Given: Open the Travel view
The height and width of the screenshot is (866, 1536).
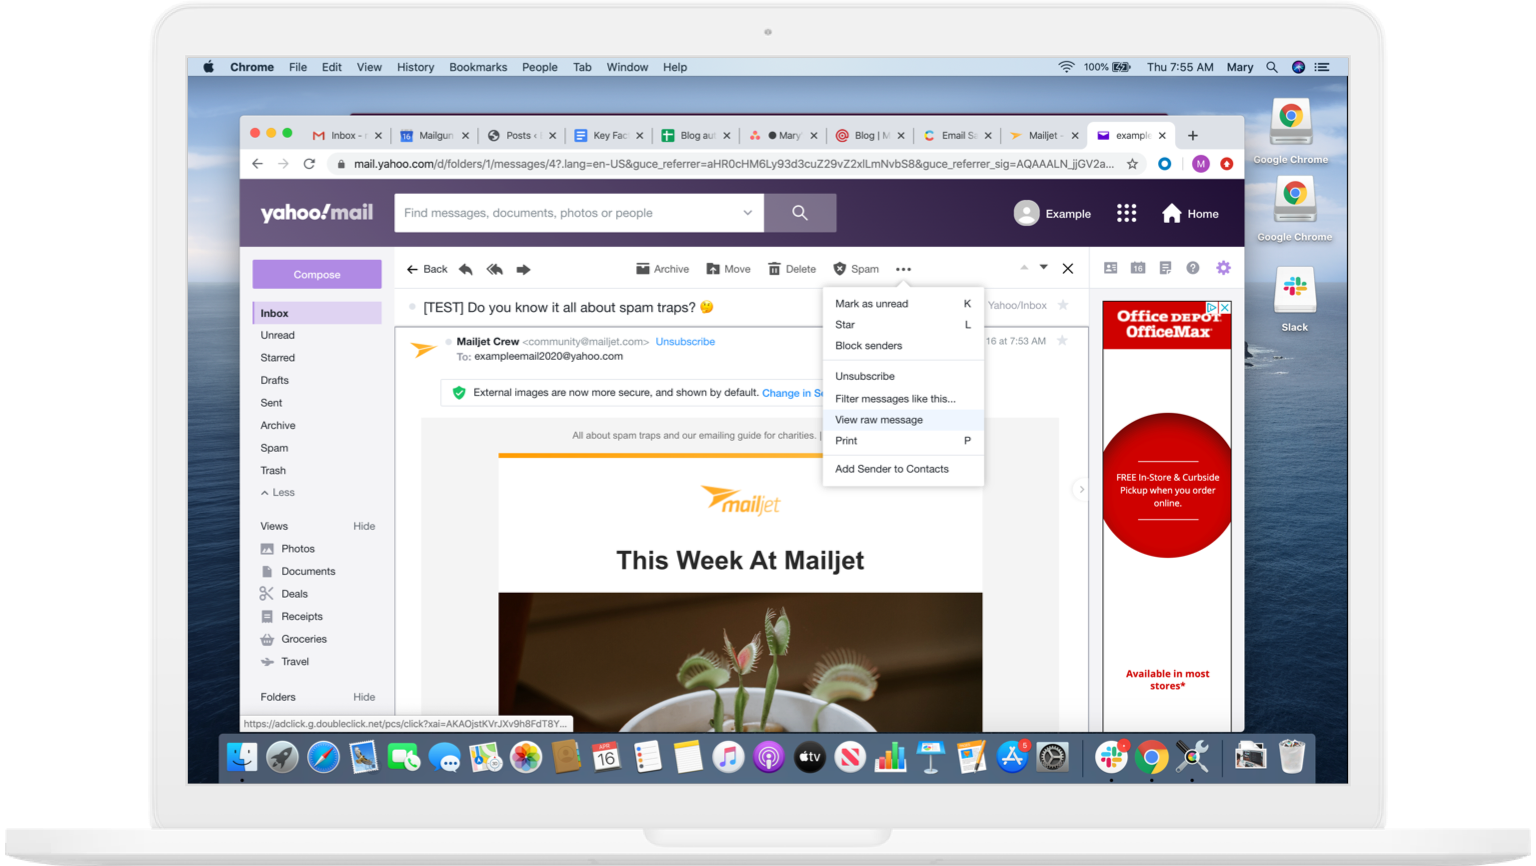Looking at the screenshot, I should (x=285, y=662).
